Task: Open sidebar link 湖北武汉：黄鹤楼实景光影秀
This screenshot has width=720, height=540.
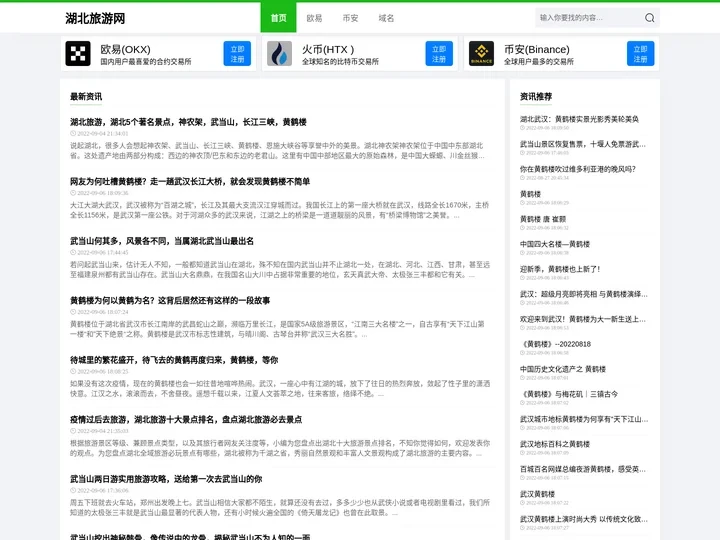Action: coord(579,119)
